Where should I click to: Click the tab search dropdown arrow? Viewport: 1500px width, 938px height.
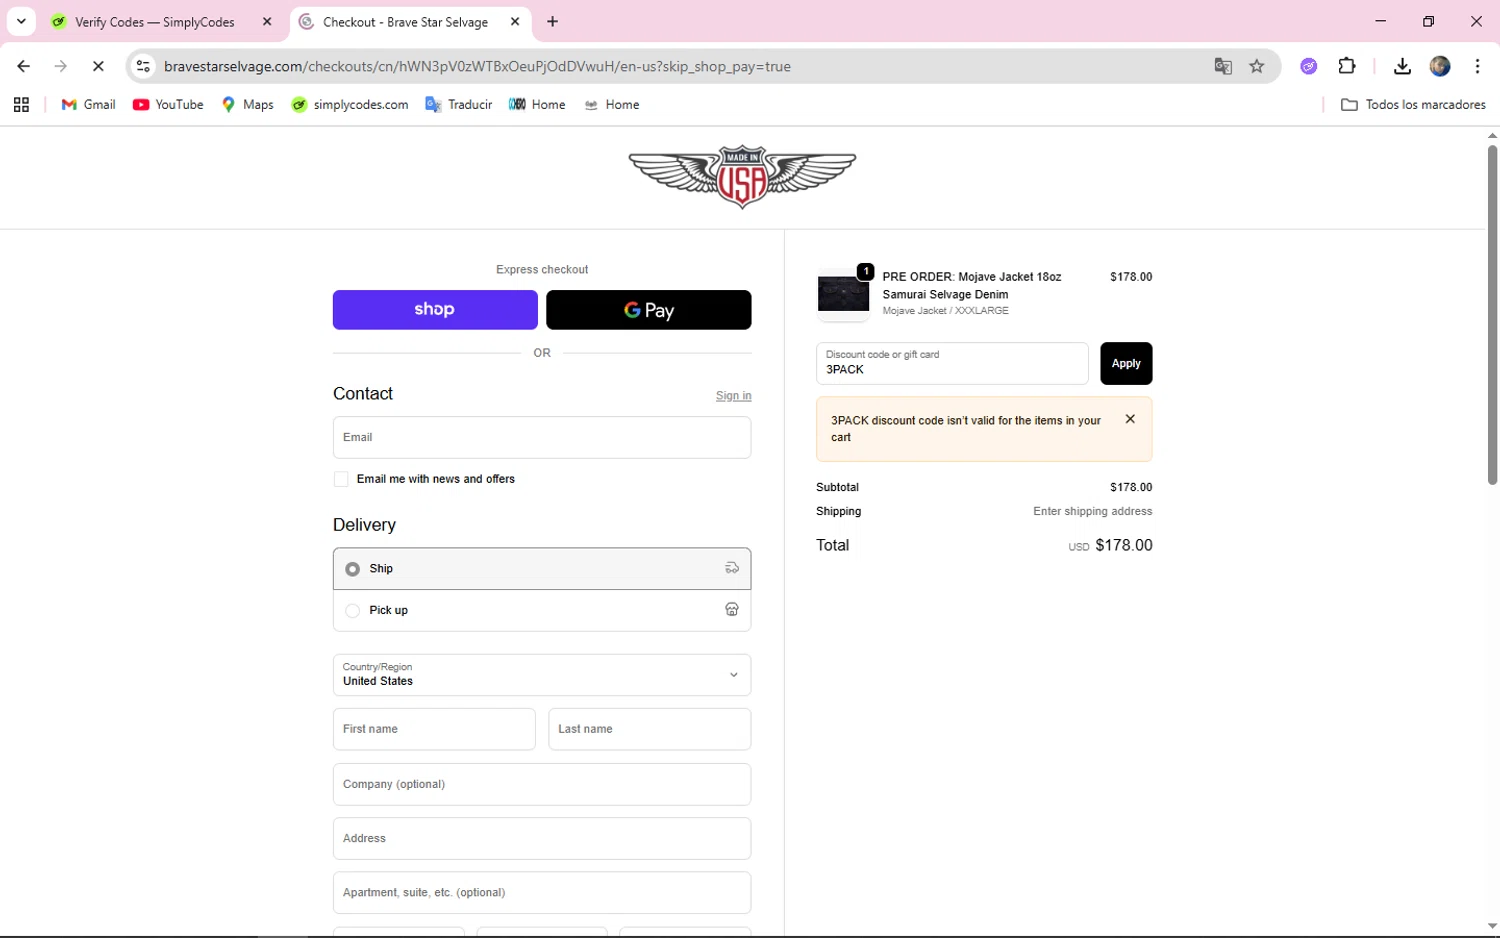tap(21, 21)
